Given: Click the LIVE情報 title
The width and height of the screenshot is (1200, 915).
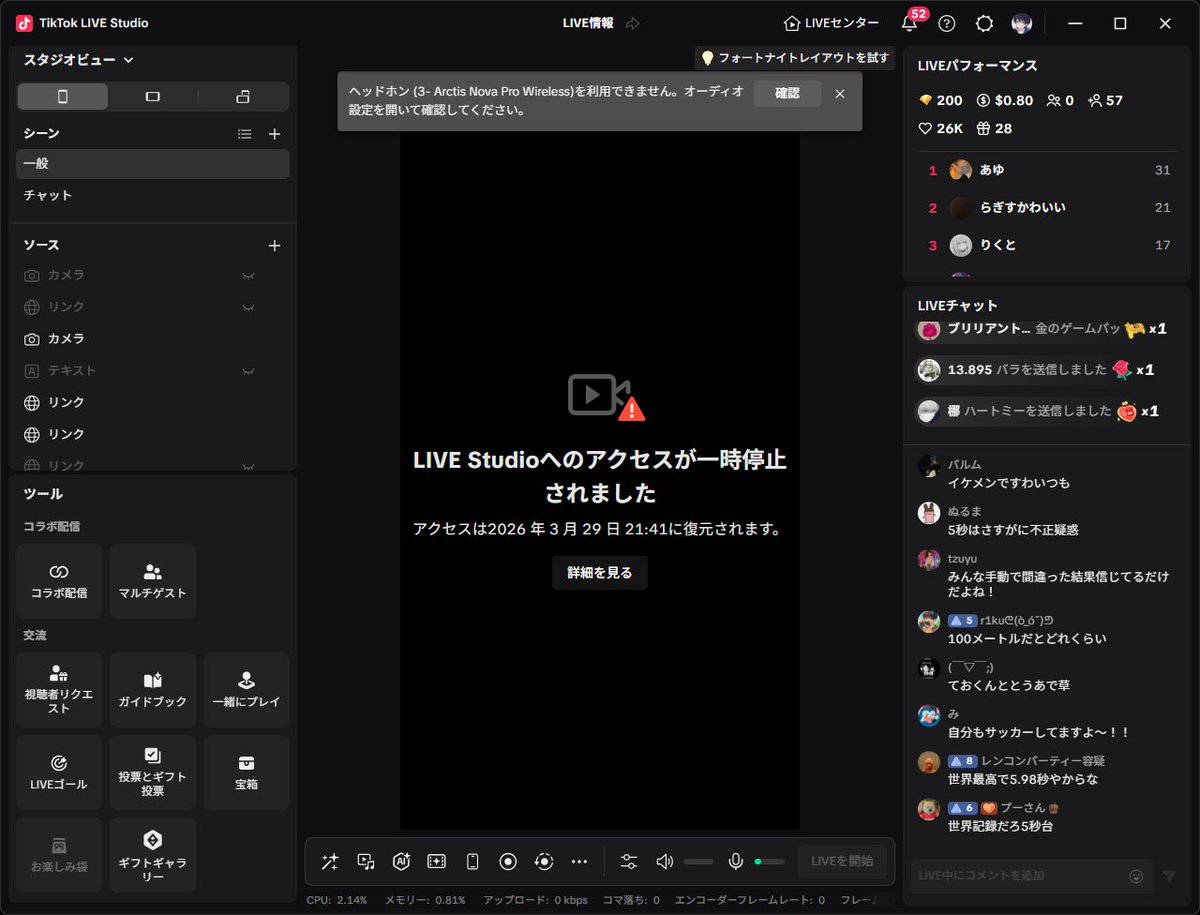Looking at the screenshot, I should 588,23.
